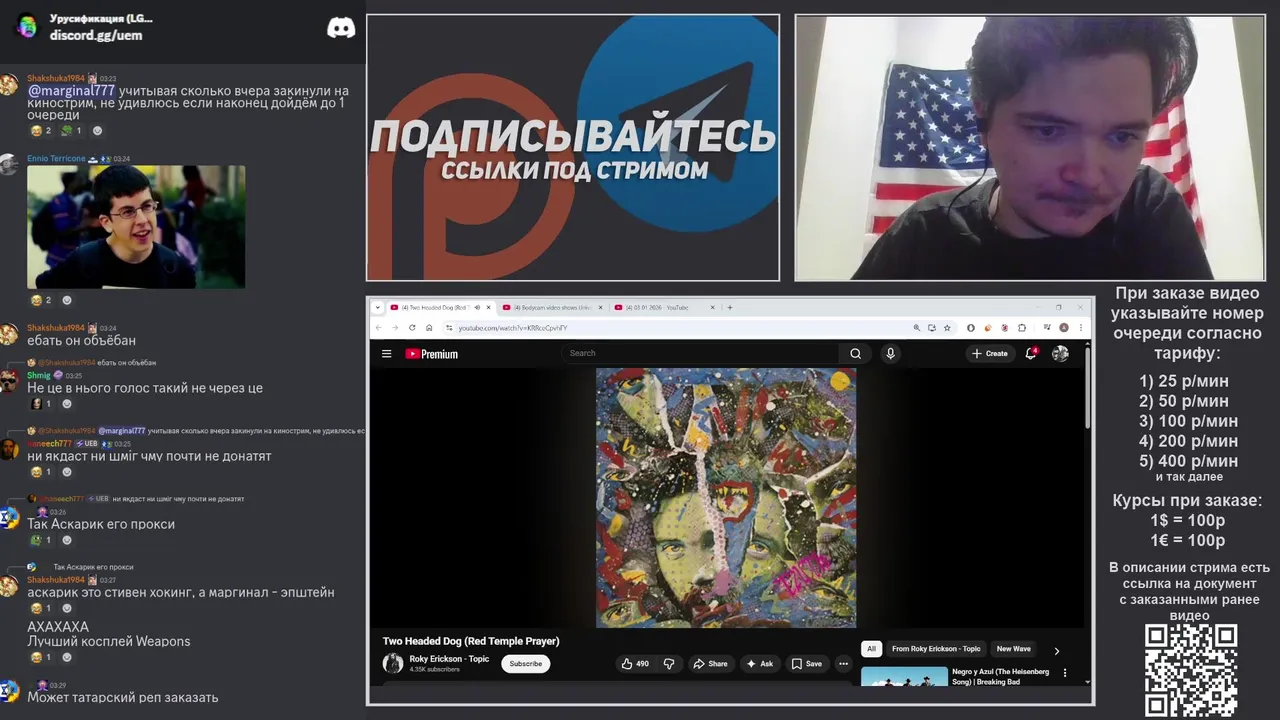Click the Create button on YouTube

(990, 353)
